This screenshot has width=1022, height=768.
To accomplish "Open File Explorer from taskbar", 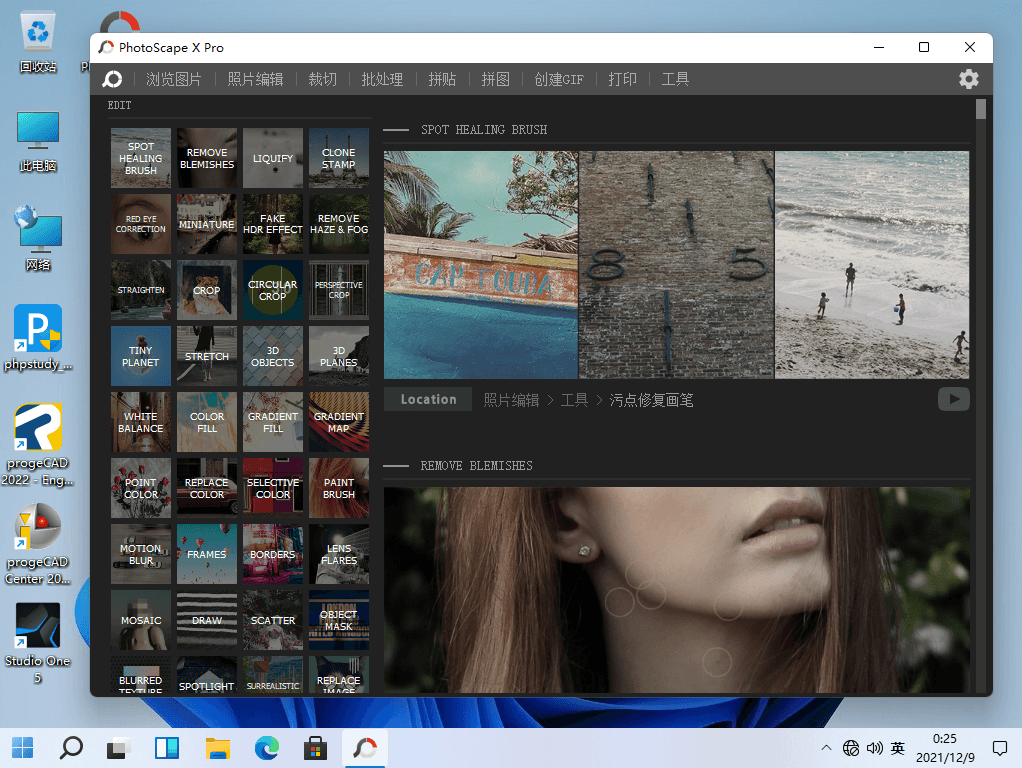I will (x=218, y=748).
